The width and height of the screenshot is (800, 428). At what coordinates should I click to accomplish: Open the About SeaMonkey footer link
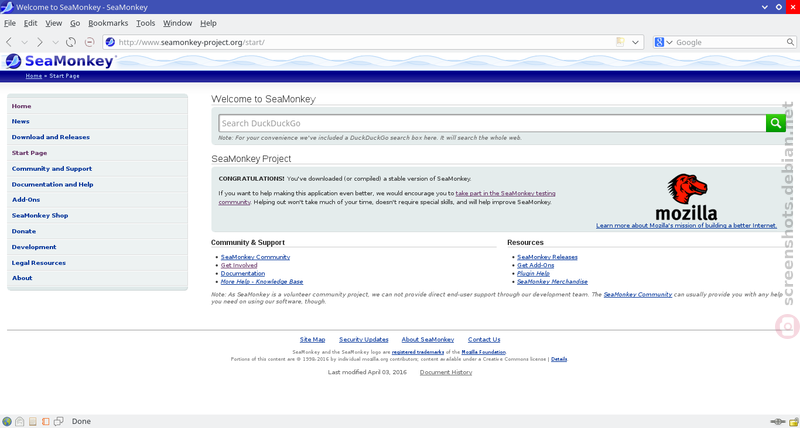428,340
